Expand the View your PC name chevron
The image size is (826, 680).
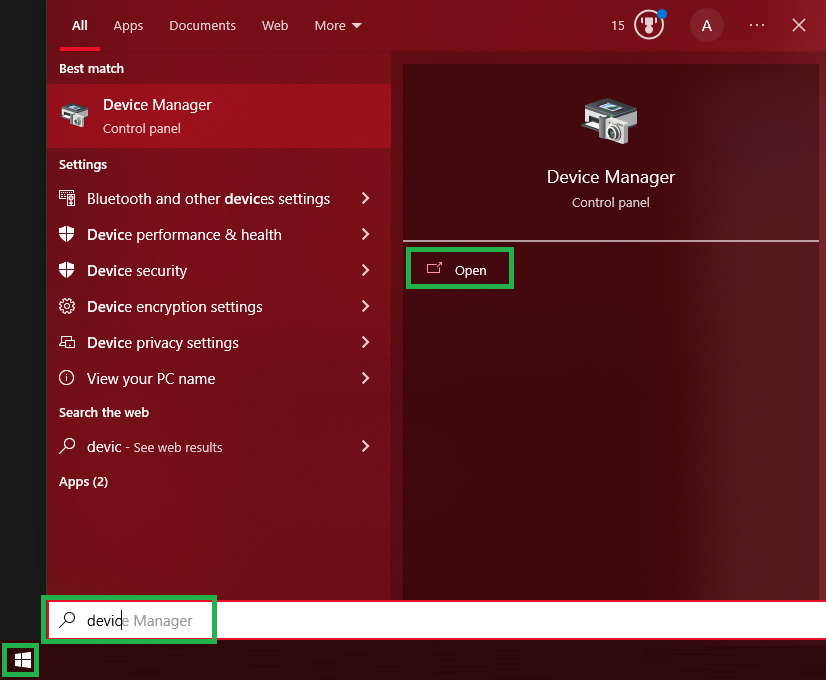(365, 378)
